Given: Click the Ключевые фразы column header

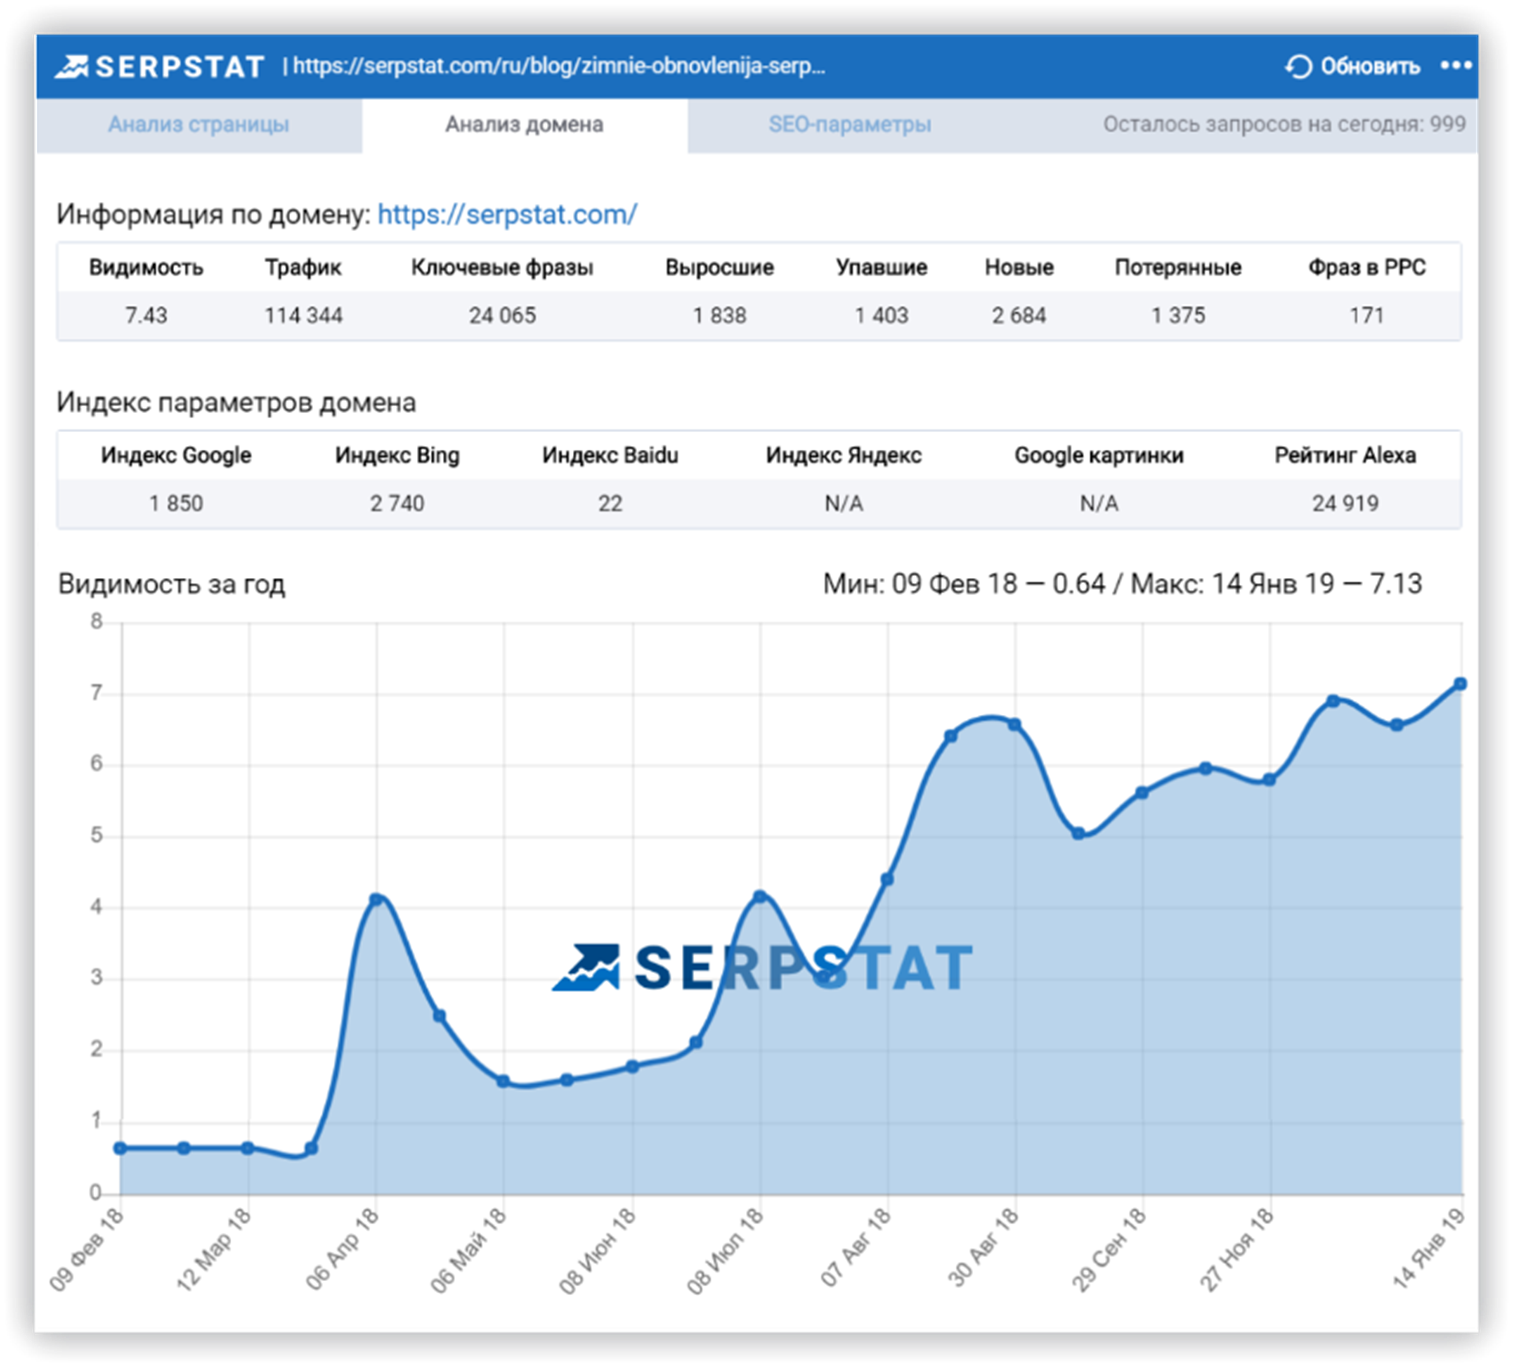Looking at the screenshot, I should (502, 267).
